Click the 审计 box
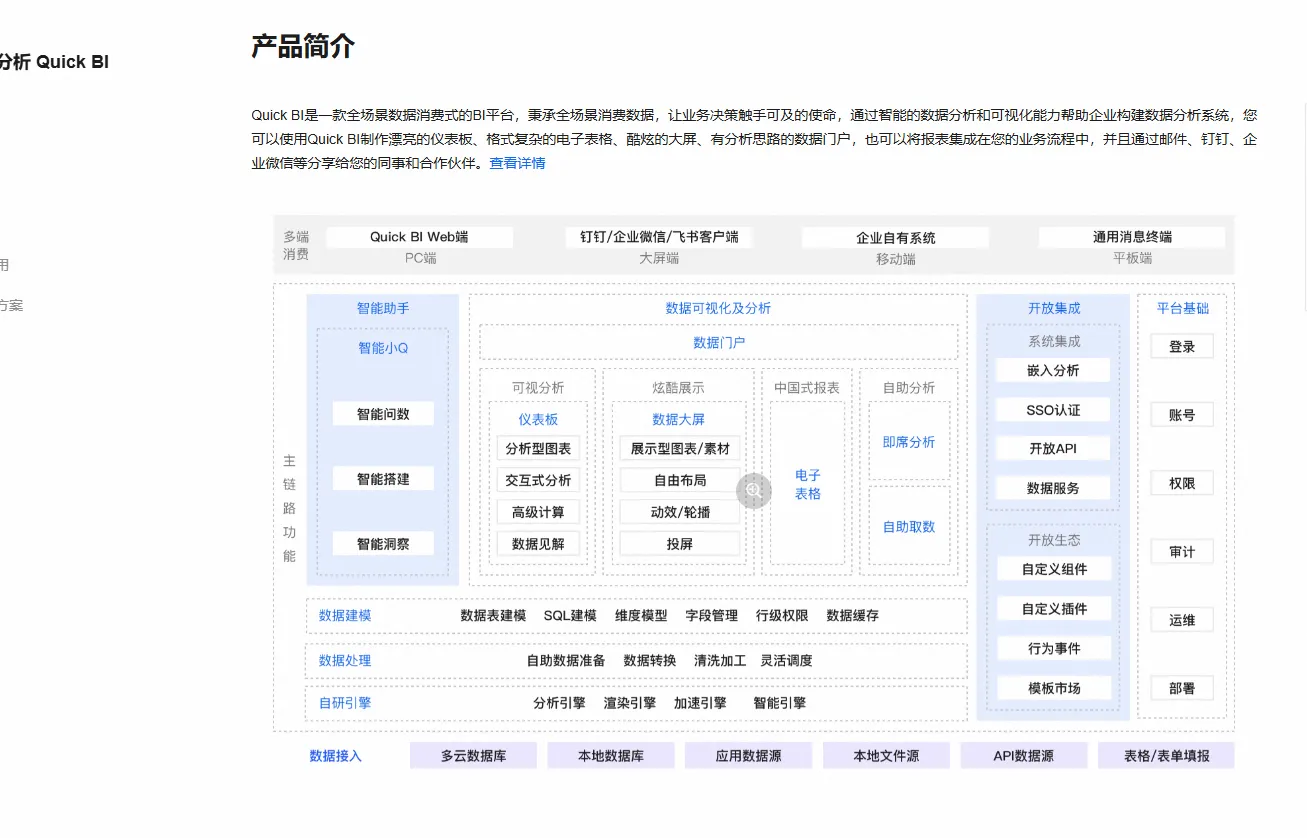The height and width of the screenshot is (838, 1307). coord(1182,552)
